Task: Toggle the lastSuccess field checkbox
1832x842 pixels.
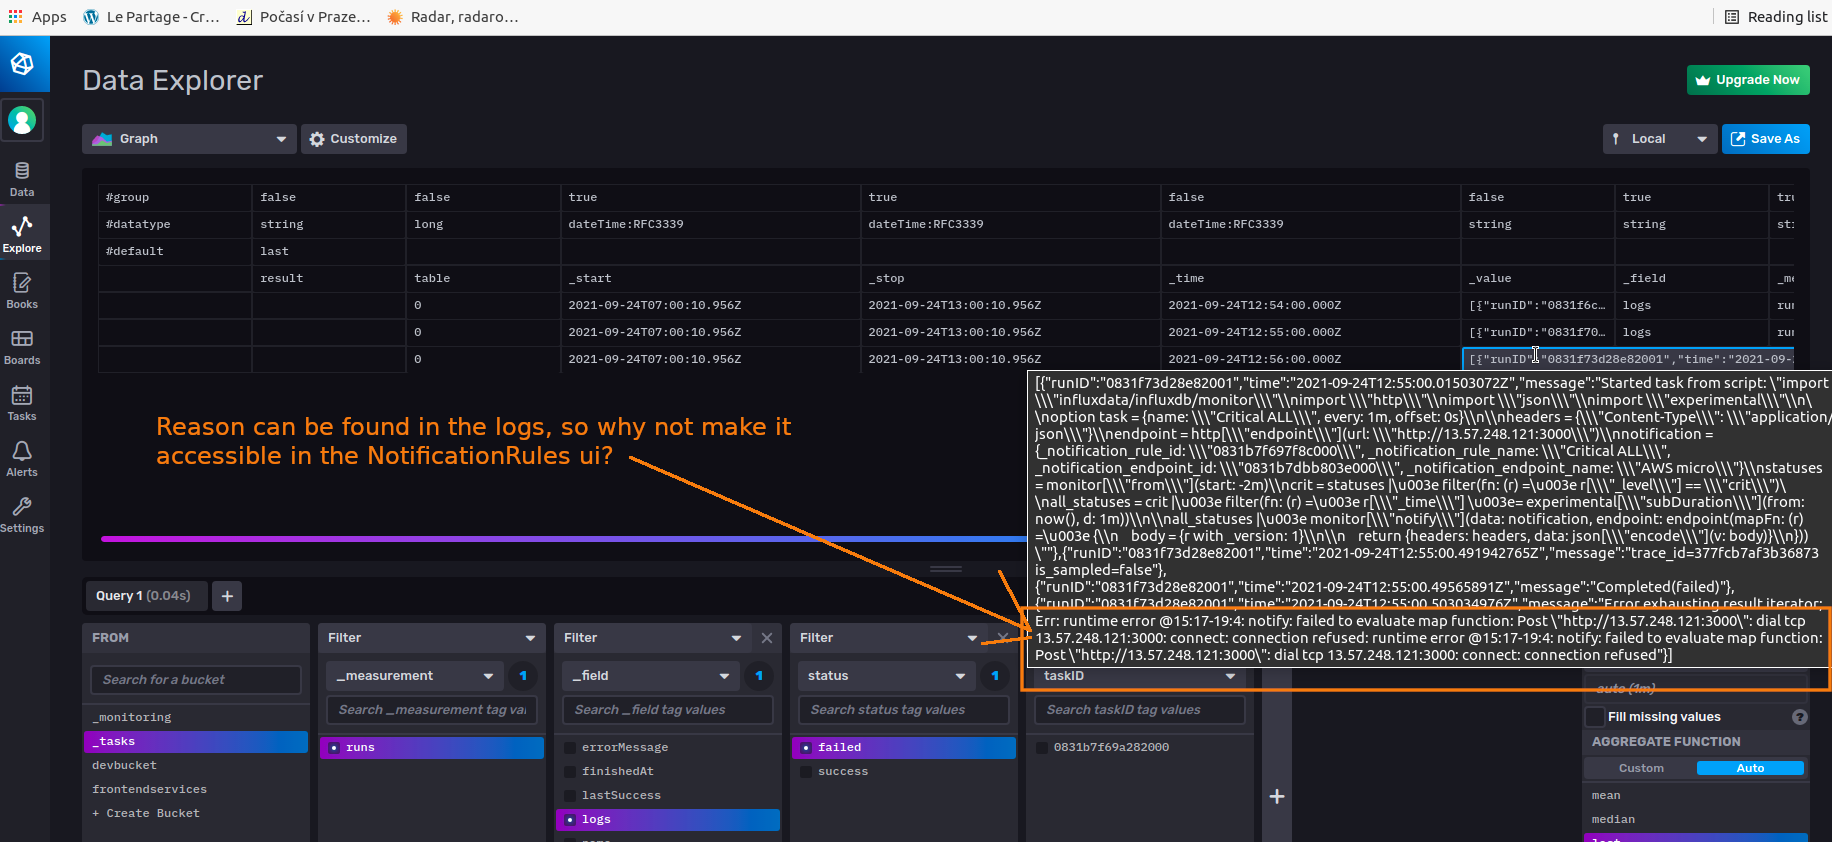Action: coord(570,795)
